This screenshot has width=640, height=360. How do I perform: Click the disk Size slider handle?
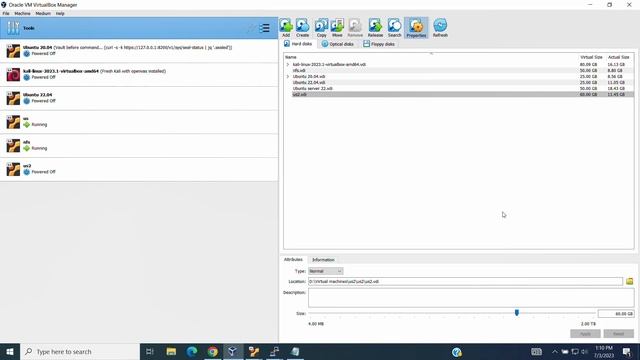[x=517, y=313]
